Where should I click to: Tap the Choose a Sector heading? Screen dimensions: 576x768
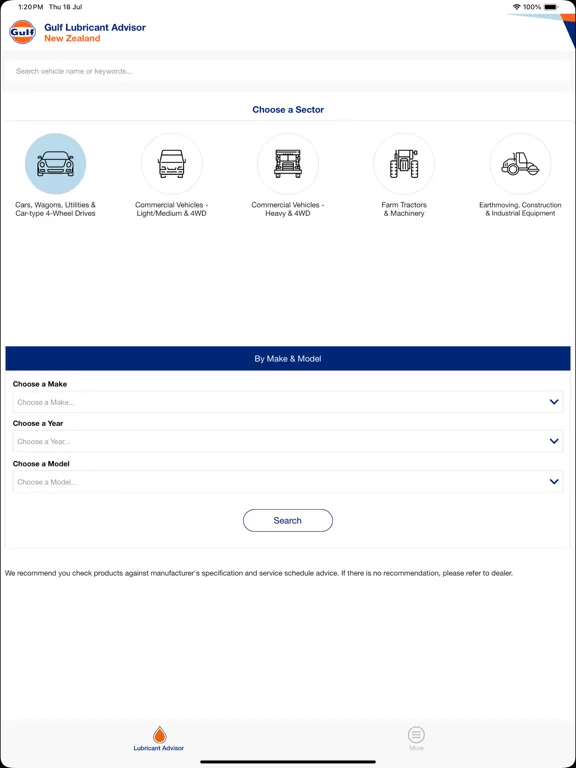pyautogui.click(x=288, y=110)
